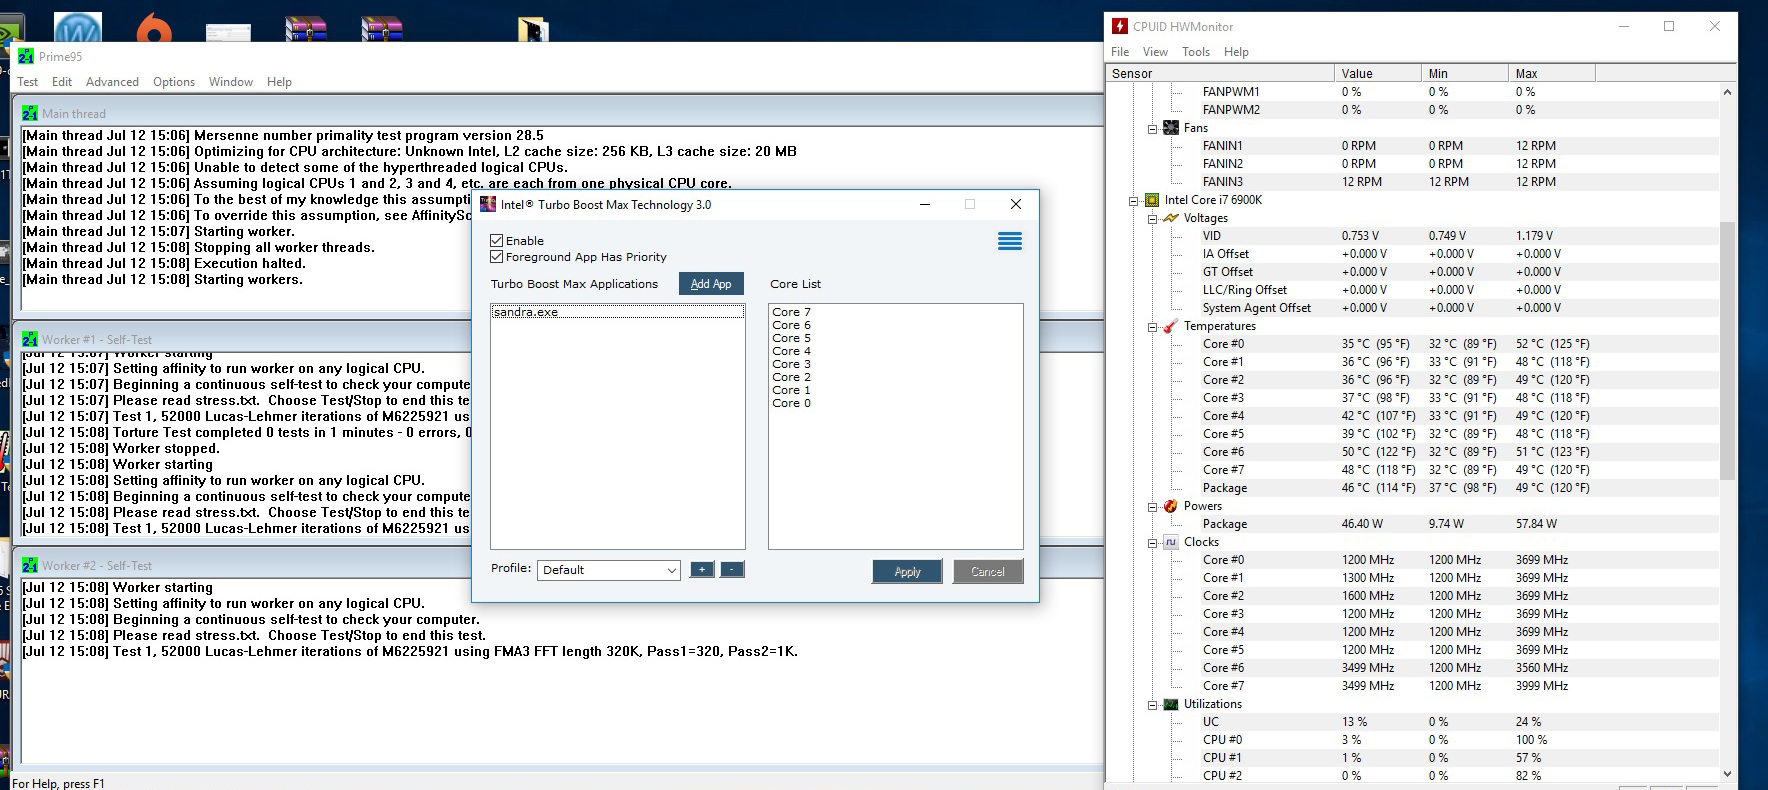Screen dimensions: 1768x790
Task: Collapse the Temperatures tree node
Action: click(1152, 327)
